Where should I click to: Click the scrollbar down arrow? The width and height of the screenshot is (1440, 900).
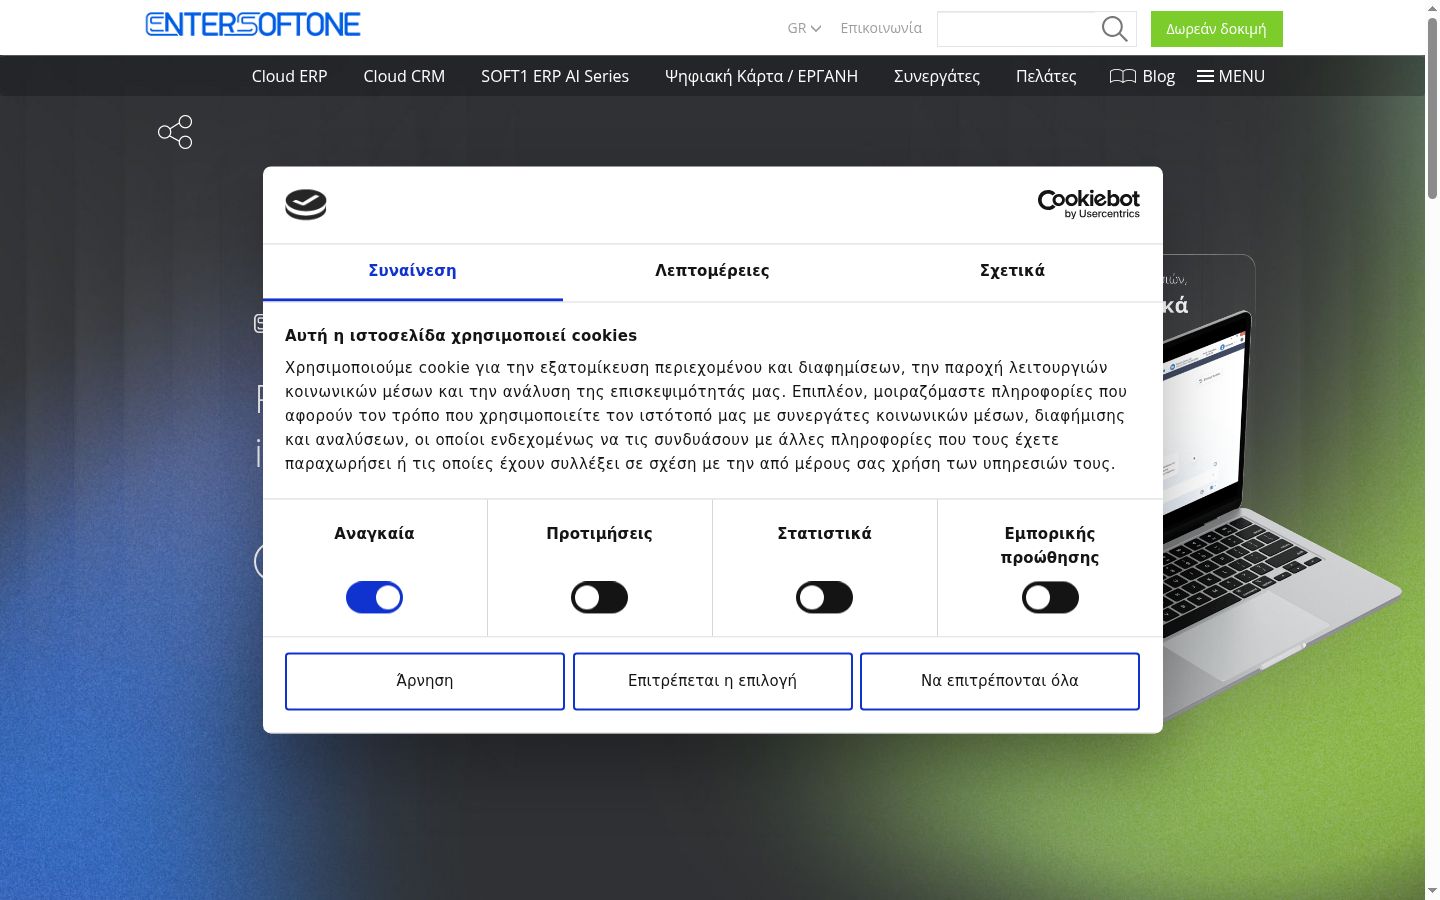pyautogui.click(x=1432, y=890)
